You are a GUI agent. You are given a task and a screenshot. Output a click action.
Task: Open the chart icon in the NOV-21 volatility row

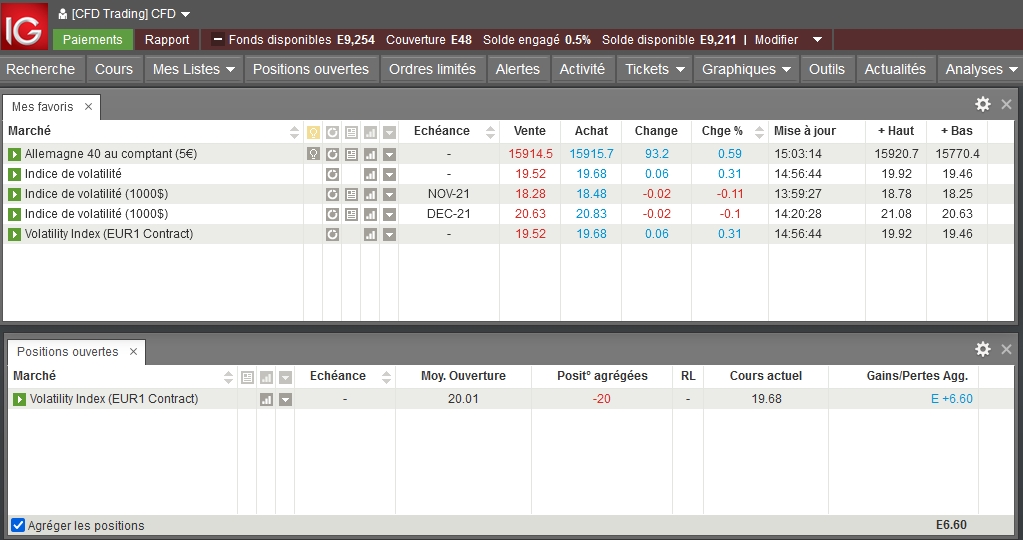tap(370, 194)
